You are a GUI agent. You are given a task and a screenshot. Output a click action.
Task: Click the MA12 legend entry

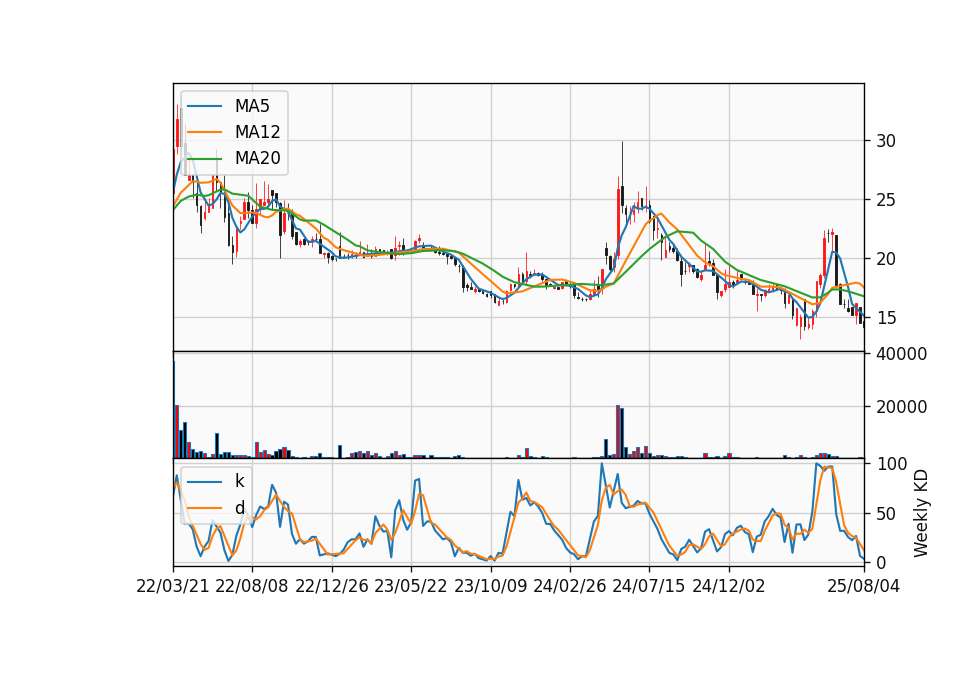pos(233,132)
